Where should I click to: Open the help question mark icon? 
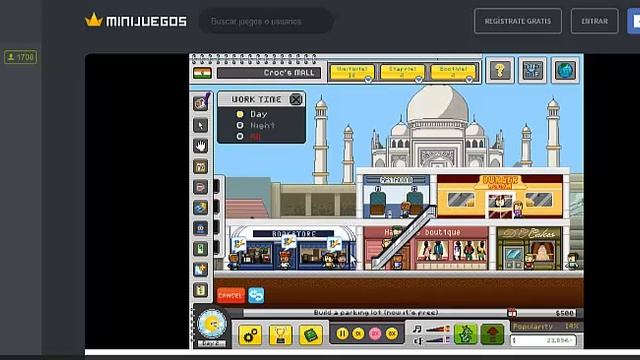point(500,71)
